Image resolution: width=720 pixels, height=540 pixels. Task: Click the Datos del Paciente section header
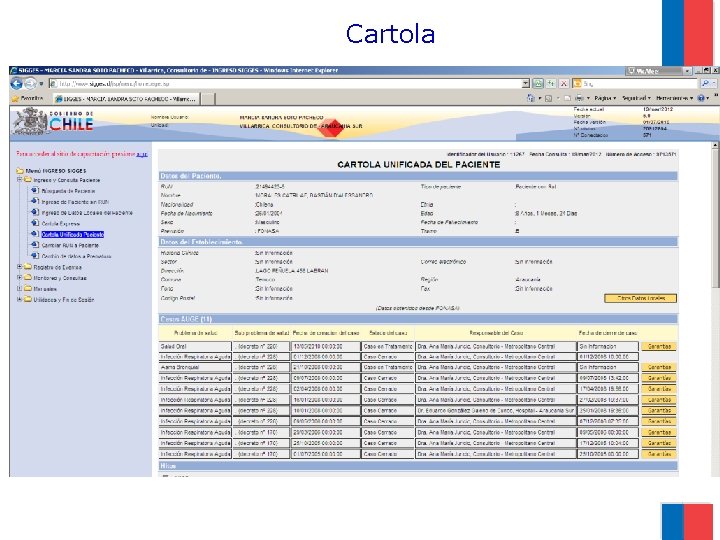(418, 176)
